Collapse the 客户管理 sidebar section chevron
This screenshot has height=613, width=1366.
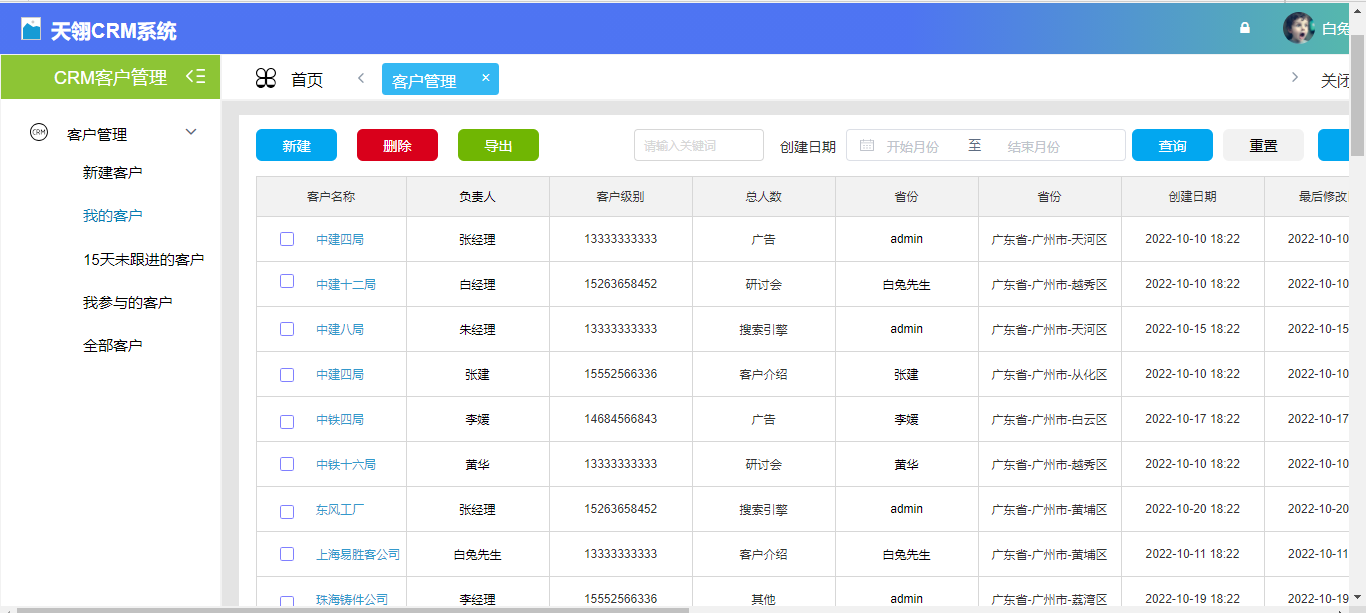(x=191, y=131)
